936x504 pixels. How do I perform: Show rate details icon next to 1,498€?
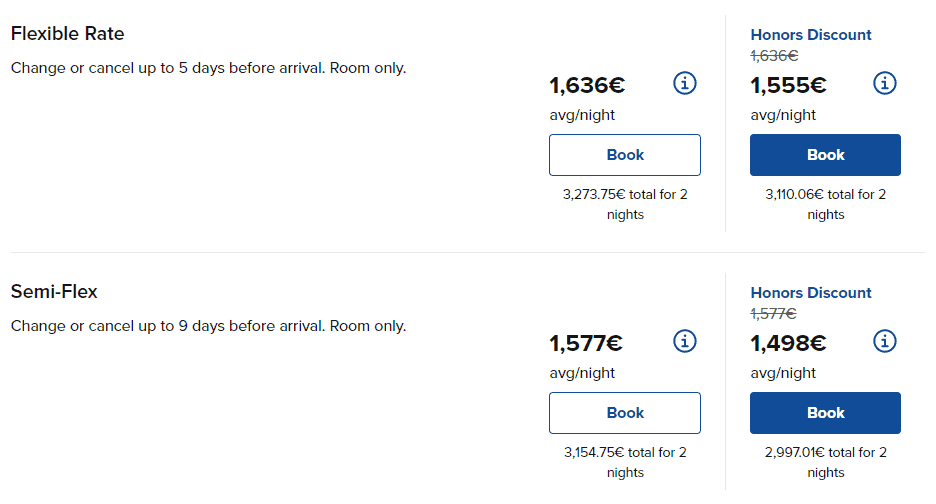885,341
